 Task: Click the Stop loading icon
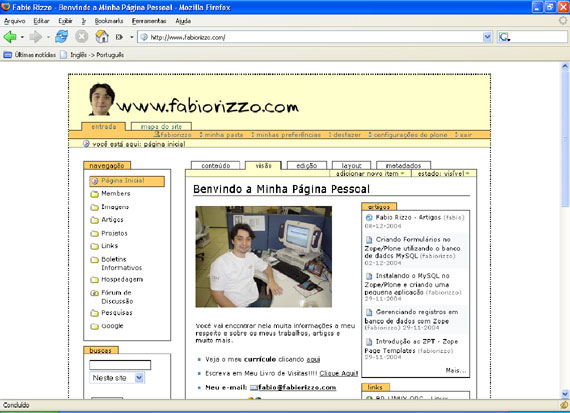click(81, 36)
